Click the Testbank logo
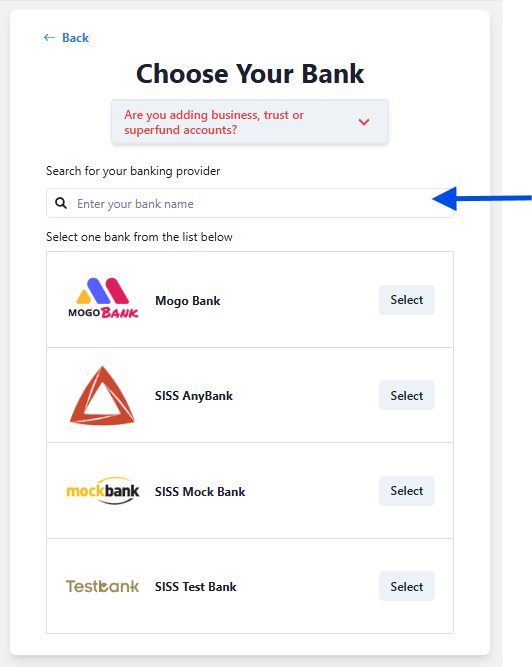Screen dimensions: 532x667 click(102, 586)
